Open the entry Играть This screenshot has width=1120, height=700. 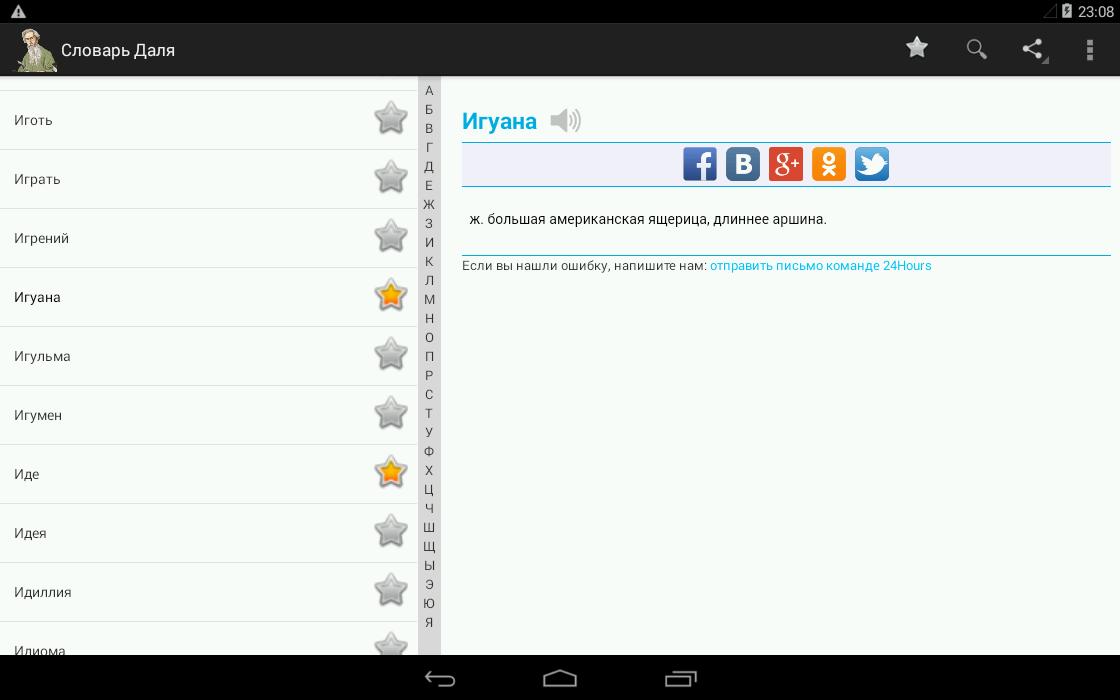[209, 179]
